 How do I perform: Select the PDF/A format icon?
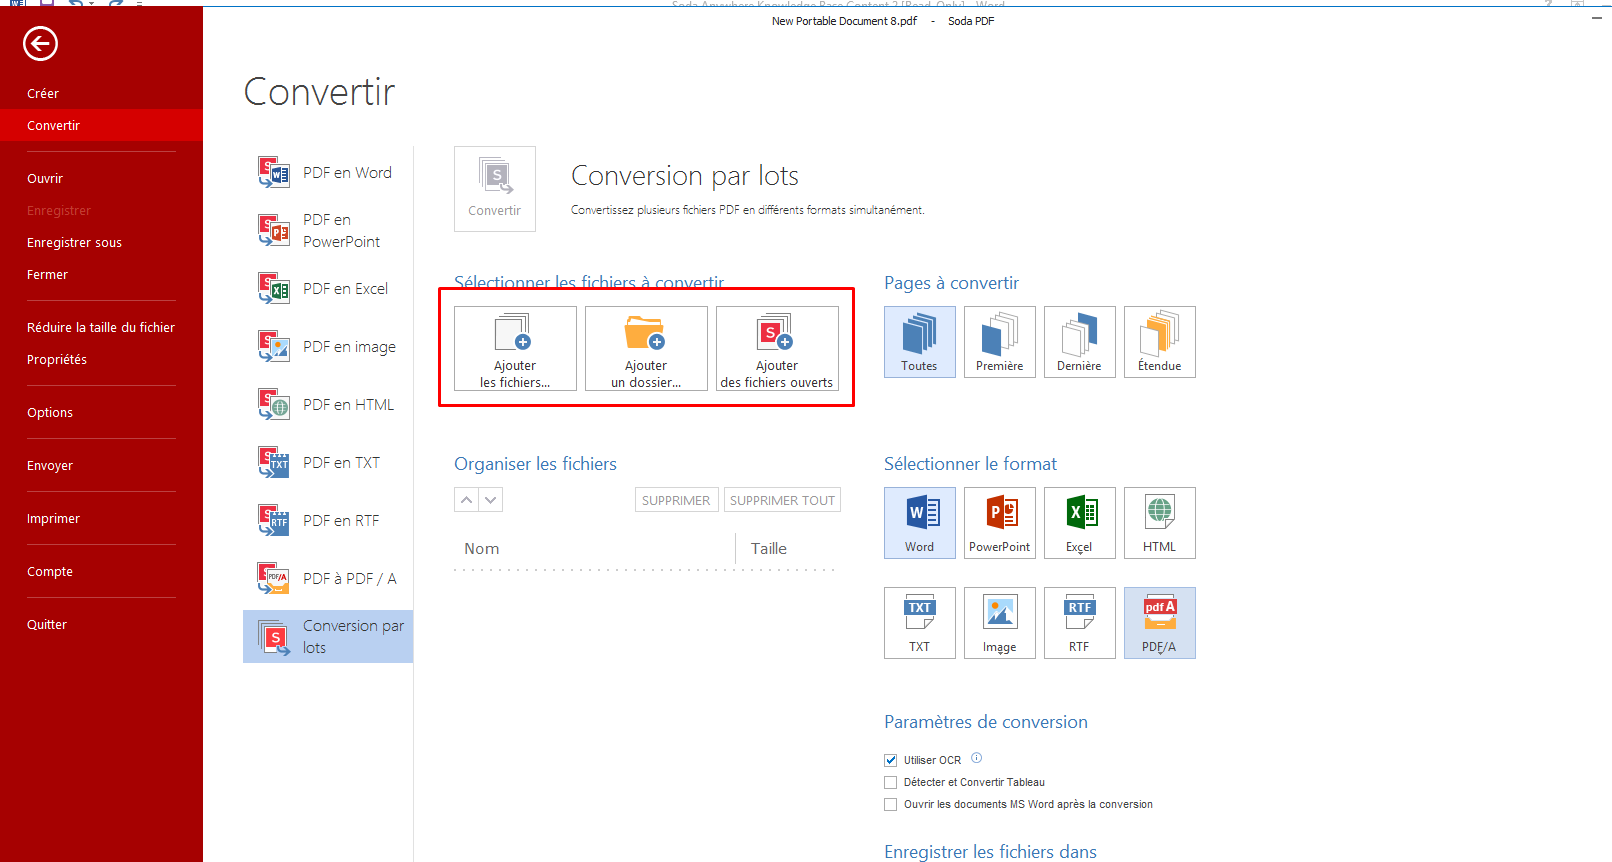pyautogui.click(x=1159, y=622)
